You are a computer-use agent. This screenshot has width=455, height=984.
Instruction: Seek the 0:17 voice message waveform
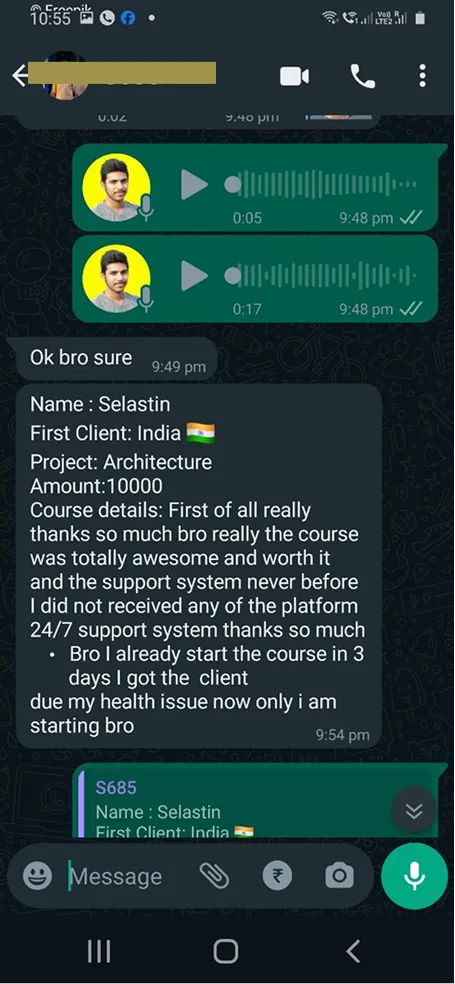click(x=321, y=275)
